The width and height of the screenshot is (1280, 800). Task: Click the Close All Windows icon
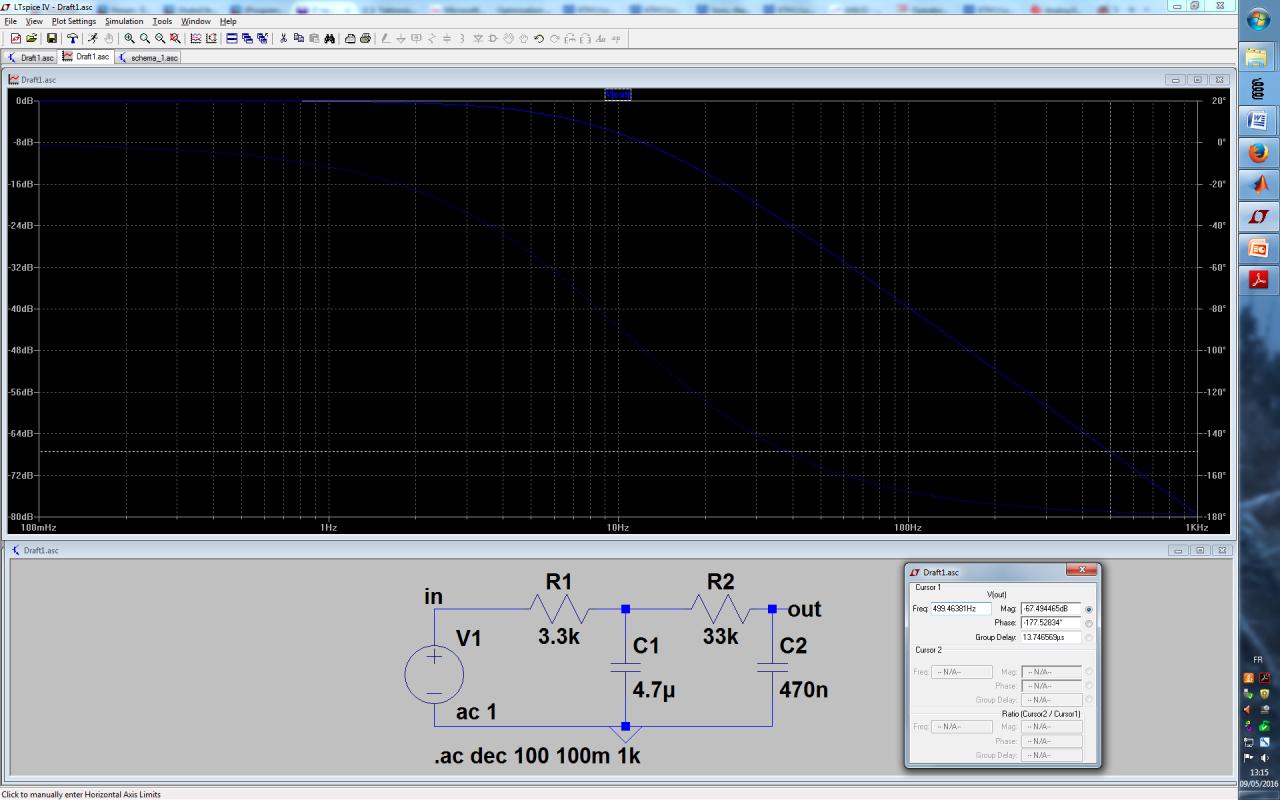click(x=262, y=39)
